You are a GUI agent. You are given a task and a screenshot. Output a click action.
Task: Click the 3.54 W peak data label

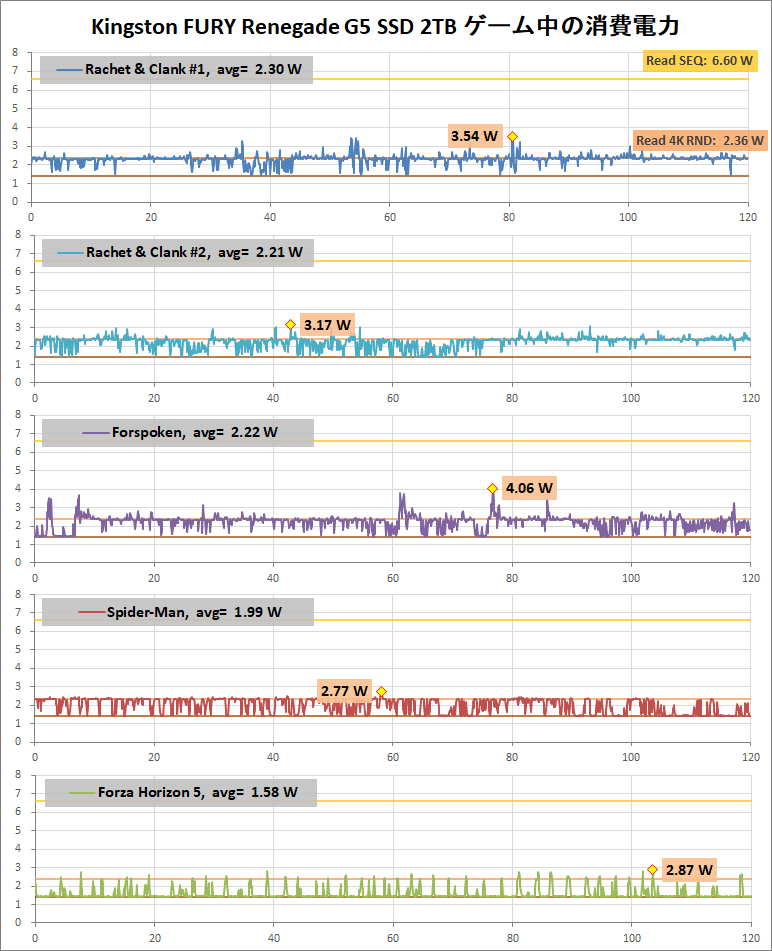[x=474, y=136]
